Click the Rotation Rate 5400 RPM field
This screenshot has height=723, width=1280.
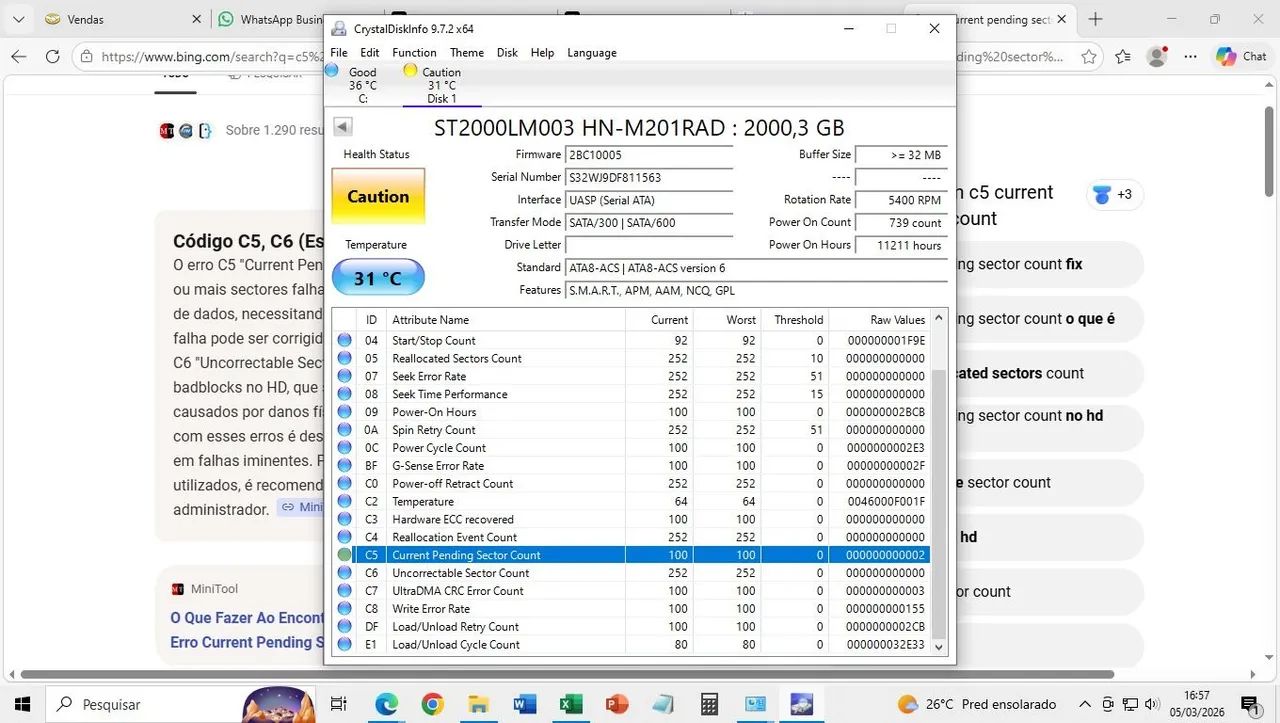900,200
